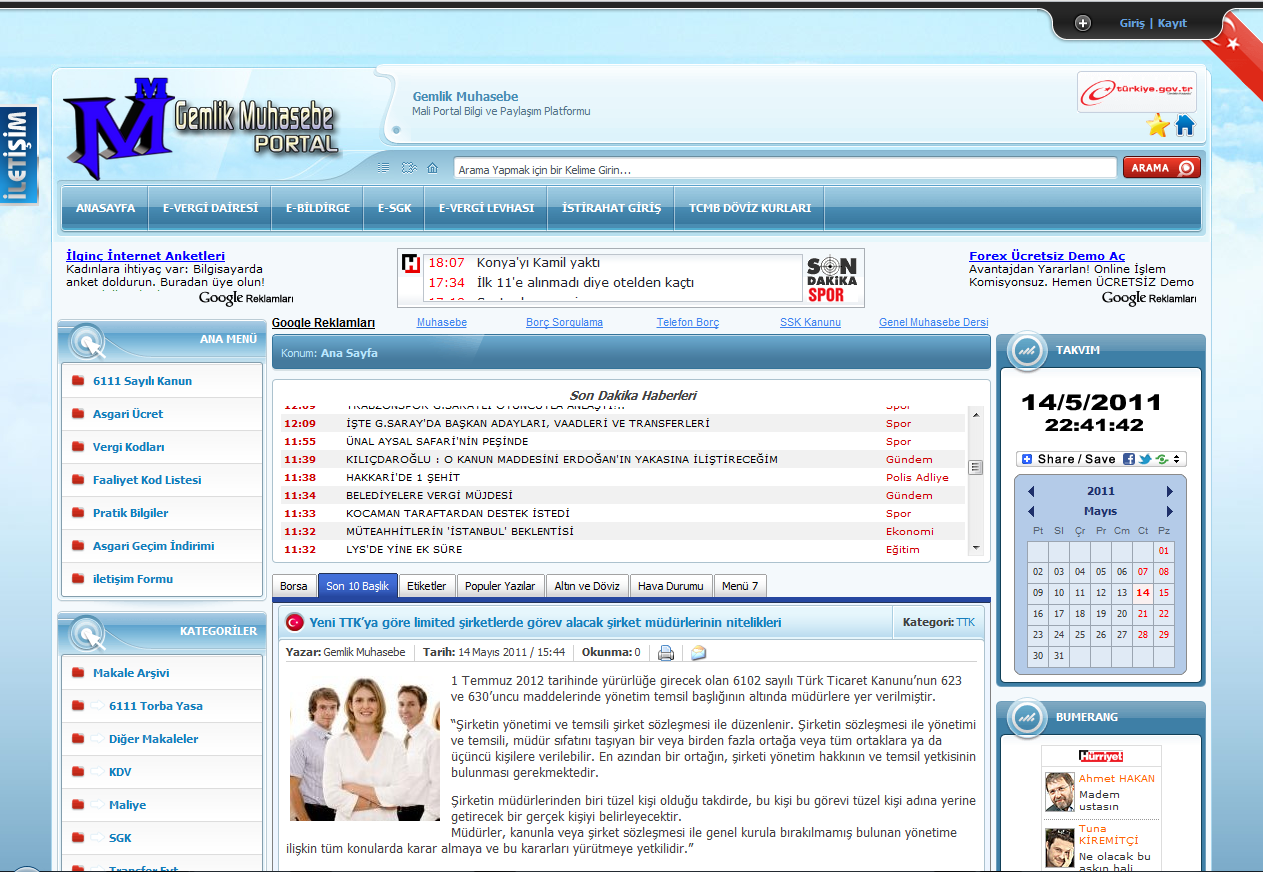This screenshot has width=1263, height=872.
Task: Click the printer icon in the article header
Action: click(x=666, y=653)
